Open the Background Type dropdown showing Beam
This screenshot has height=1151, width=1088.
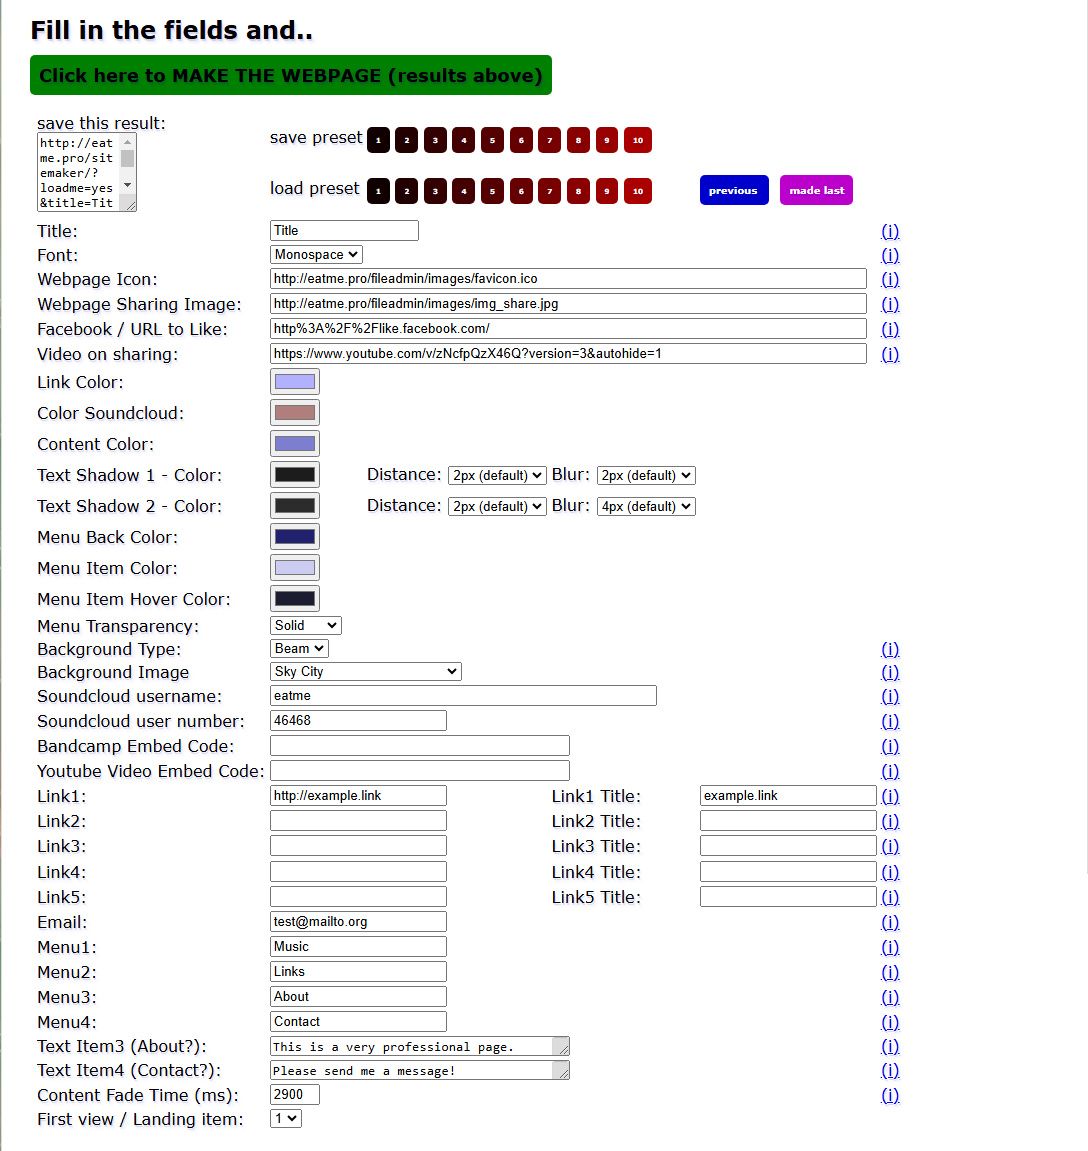298,648
